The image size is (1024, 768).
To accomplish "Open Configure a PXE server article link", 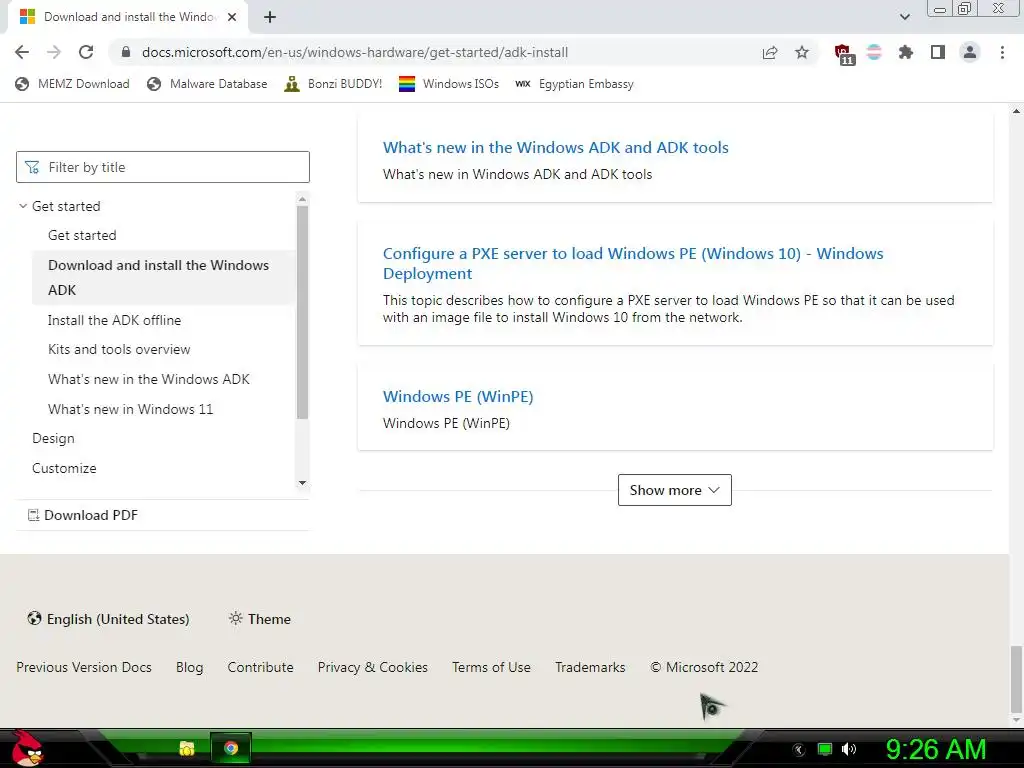I will point(633,263).
